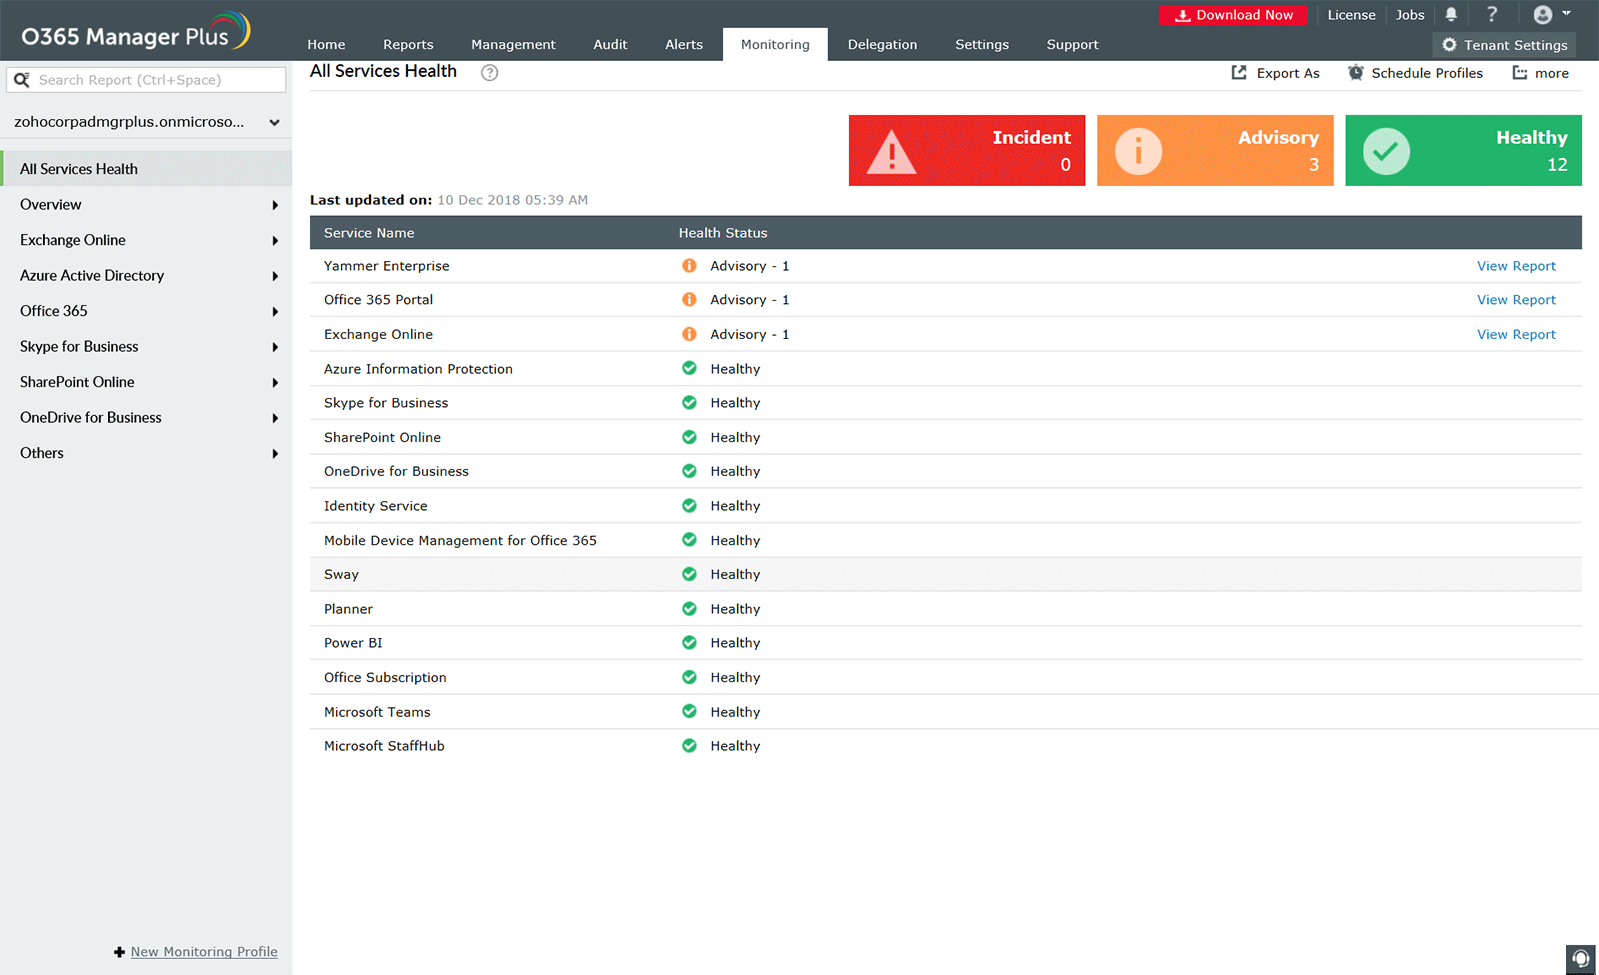Image resolution: width=1599 pixels, height=975 pixels.
Task: Switch to the Management tab
Action: [513, 44]
